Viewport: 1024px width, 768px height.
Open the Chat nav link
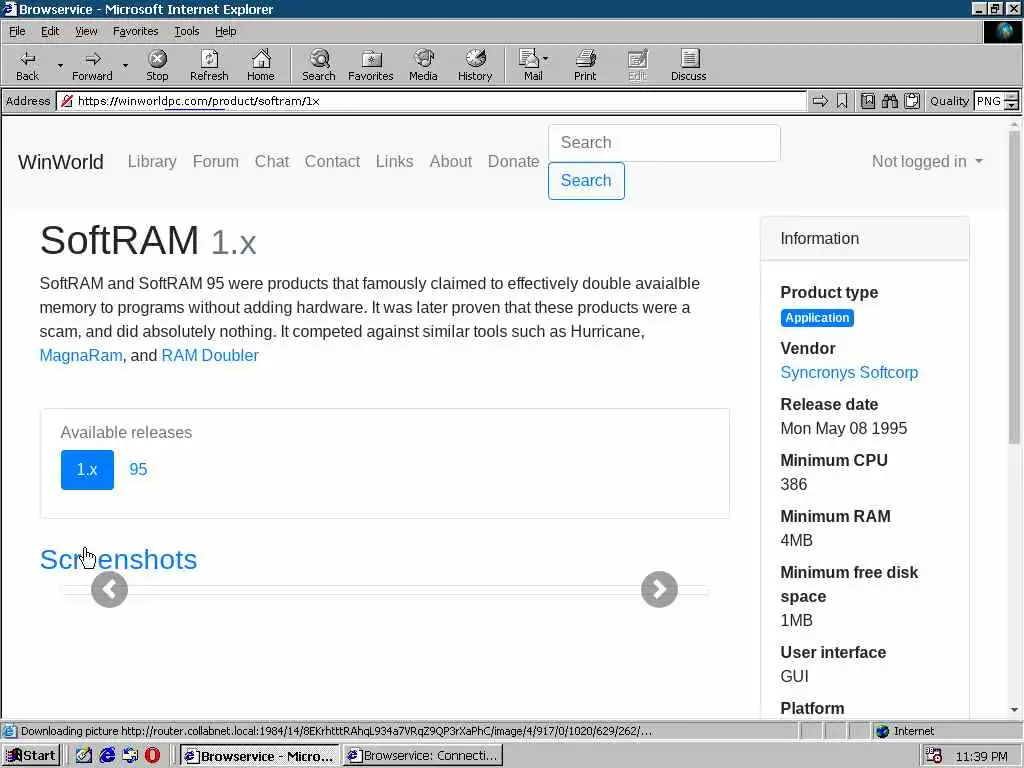[x=272, y=161]
